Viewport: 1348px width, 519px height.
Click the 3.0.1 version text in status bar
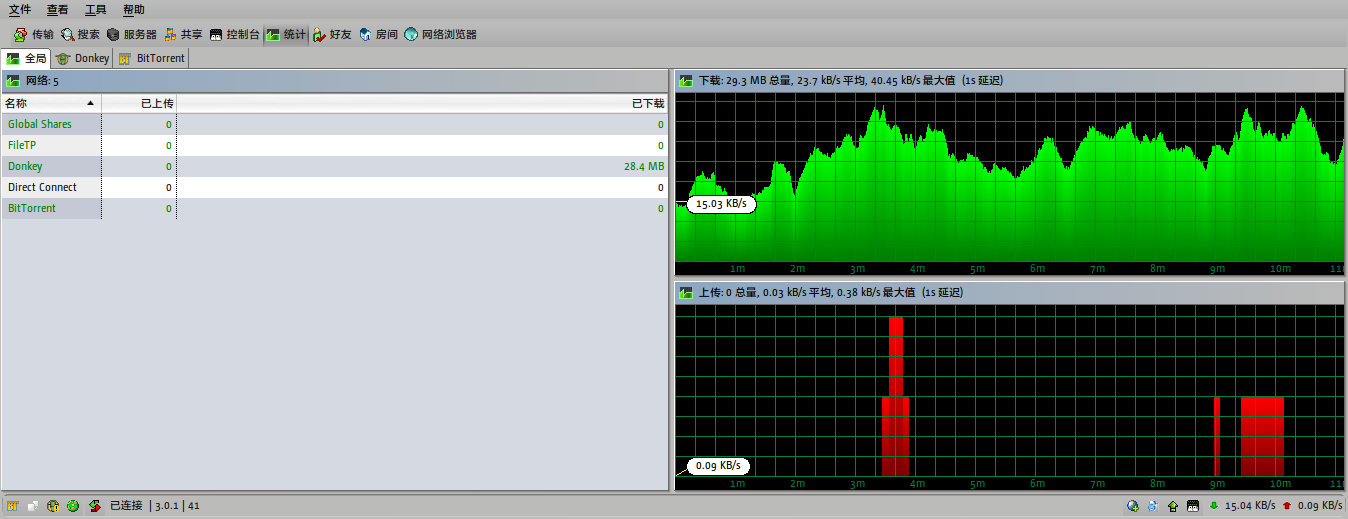pyautogui.click(x=166, y=506)
